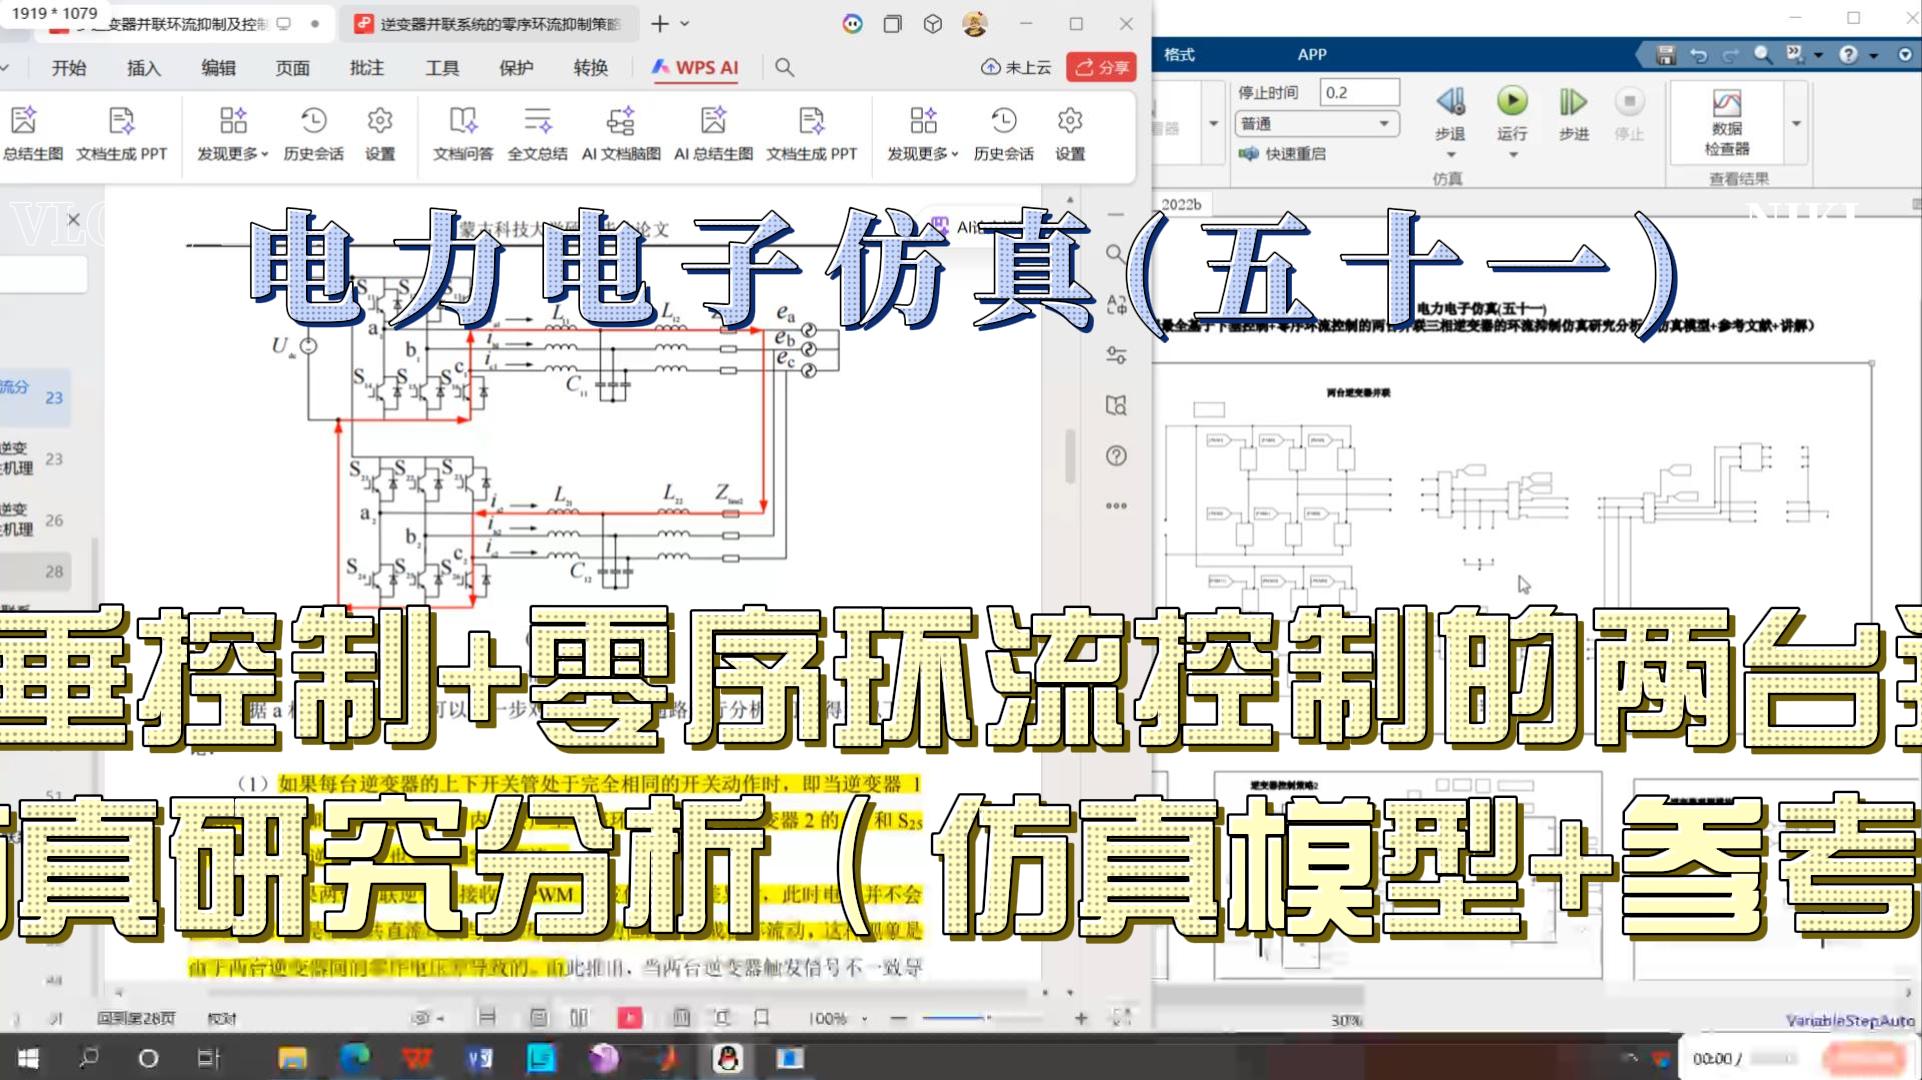The width and height of the screenshot is (1922, 1080).
Task: Open the dropdown arrow under 运行
Action: [1512, 155]
